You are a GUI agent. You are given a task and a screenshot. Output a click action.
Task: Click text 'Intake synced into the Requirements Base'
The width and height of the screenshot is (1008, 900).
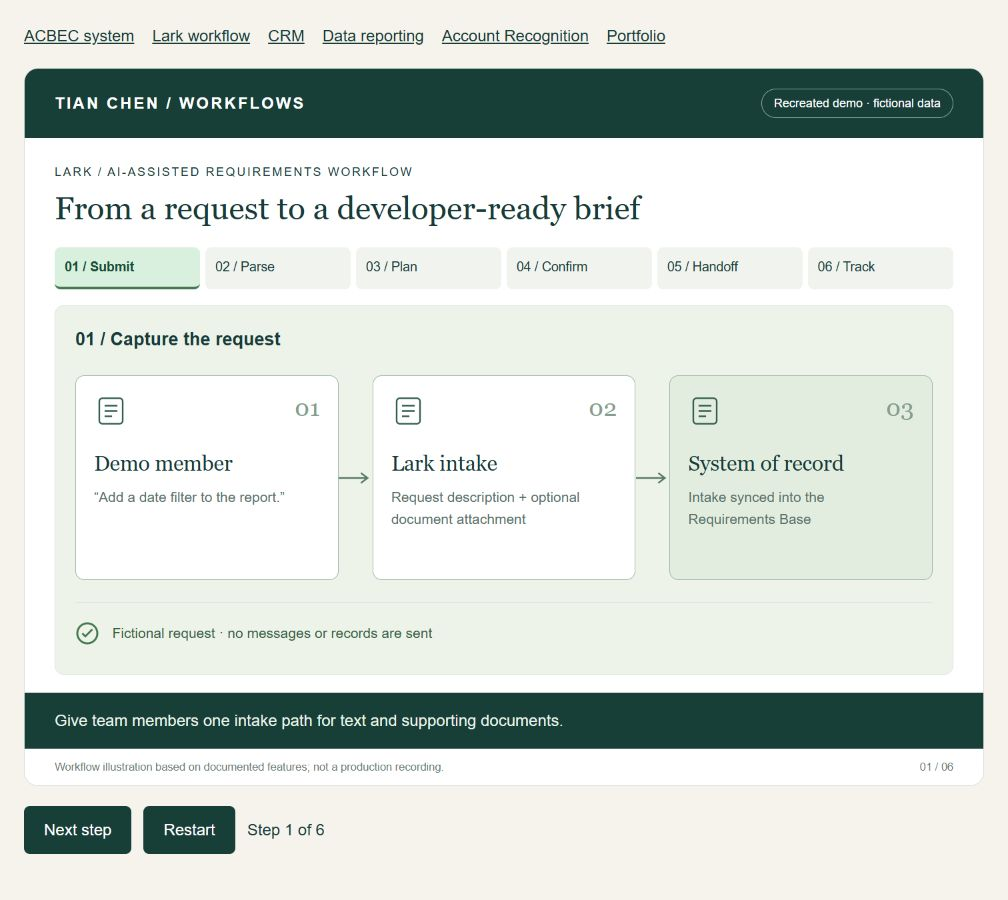coord(756,508)
